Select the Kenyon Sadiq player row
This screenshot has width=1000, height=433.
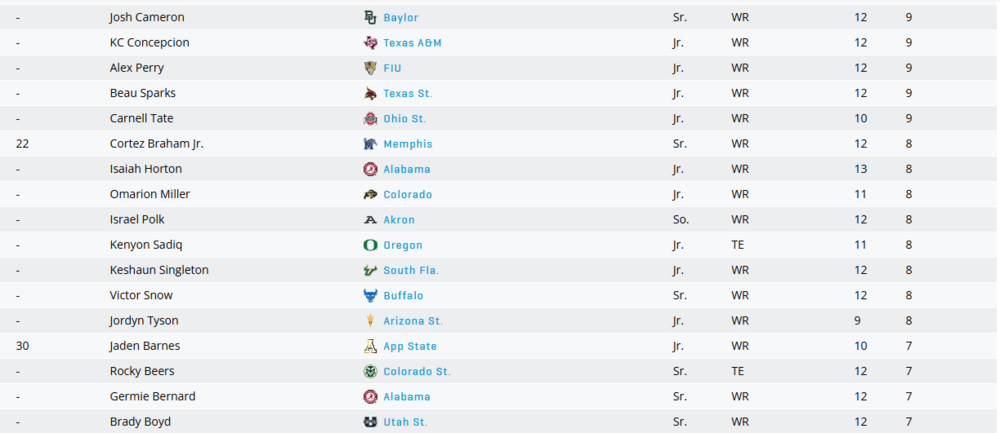pyautogui.click(x=500, y=245)
